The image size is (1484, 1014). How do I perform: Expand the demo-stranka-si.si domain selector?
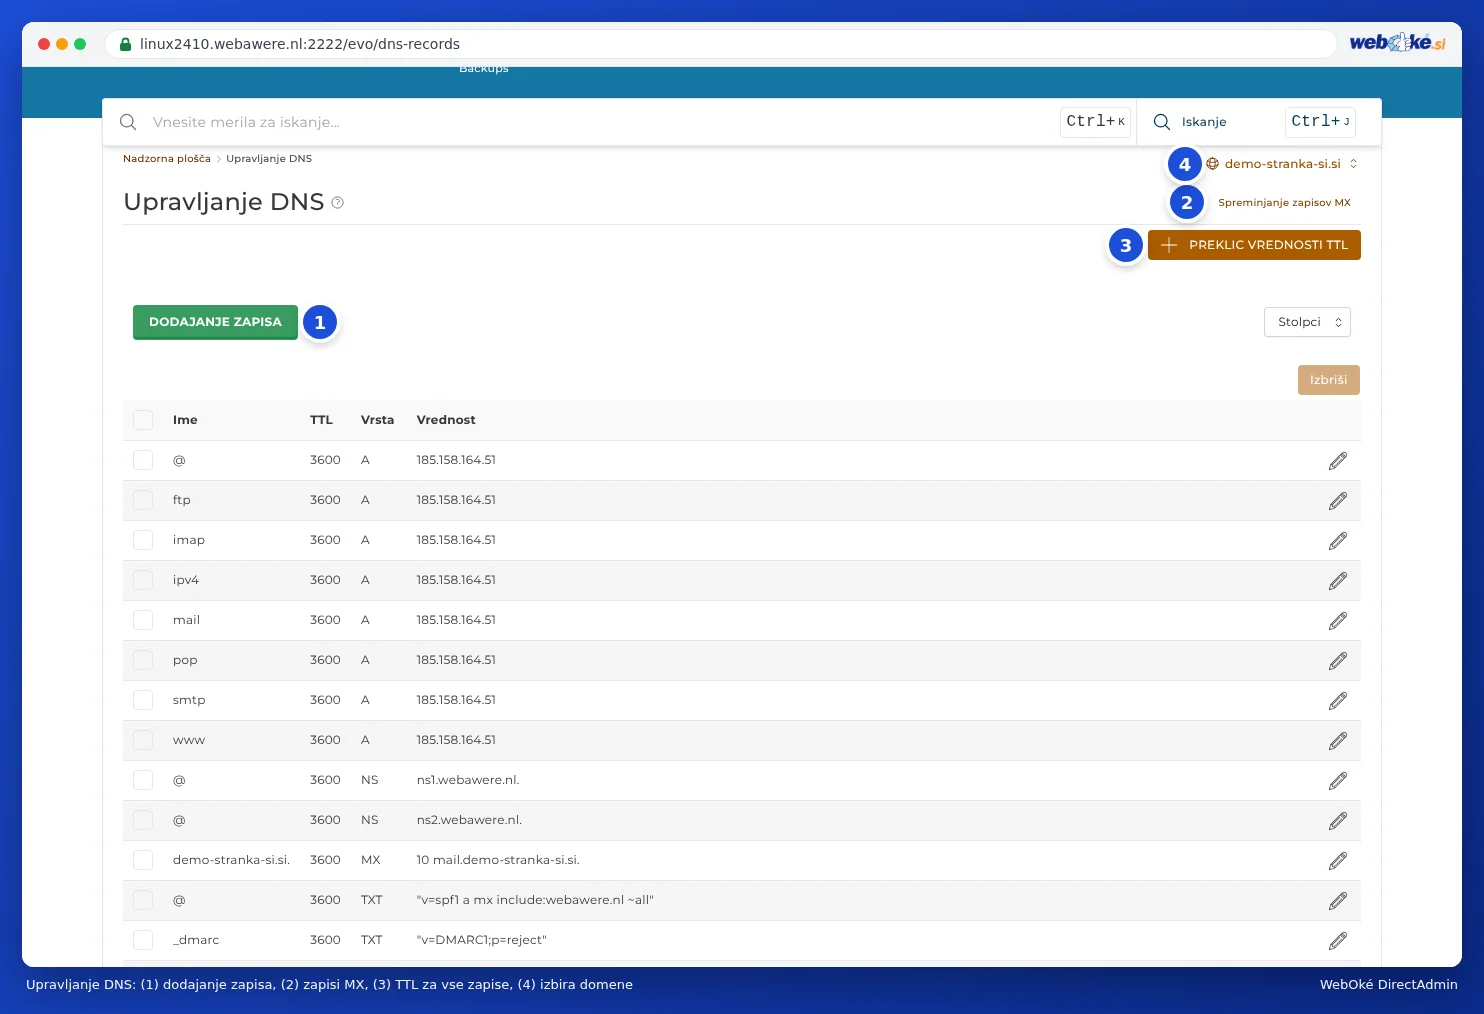(1282, 164)
